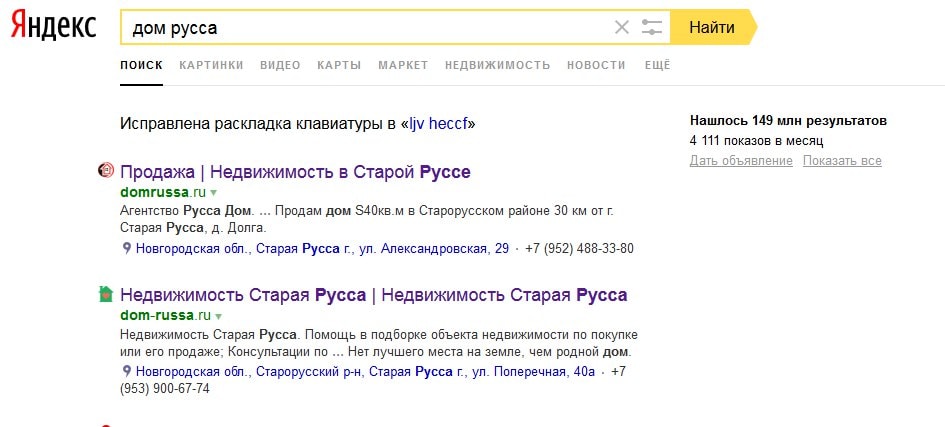
Task: Open advanced search settings slider icon
Action: [x=652, y=28]
